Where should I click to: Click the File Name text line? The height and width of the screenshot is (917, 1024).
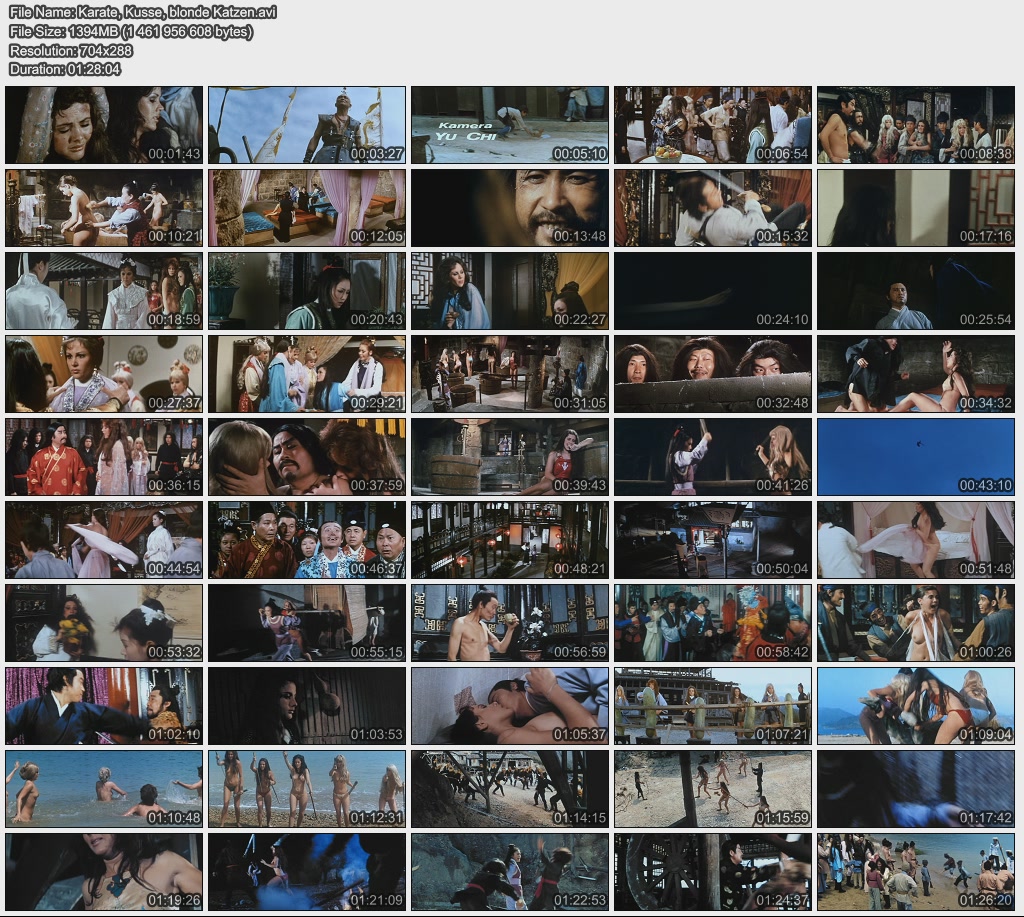(143, 12)
